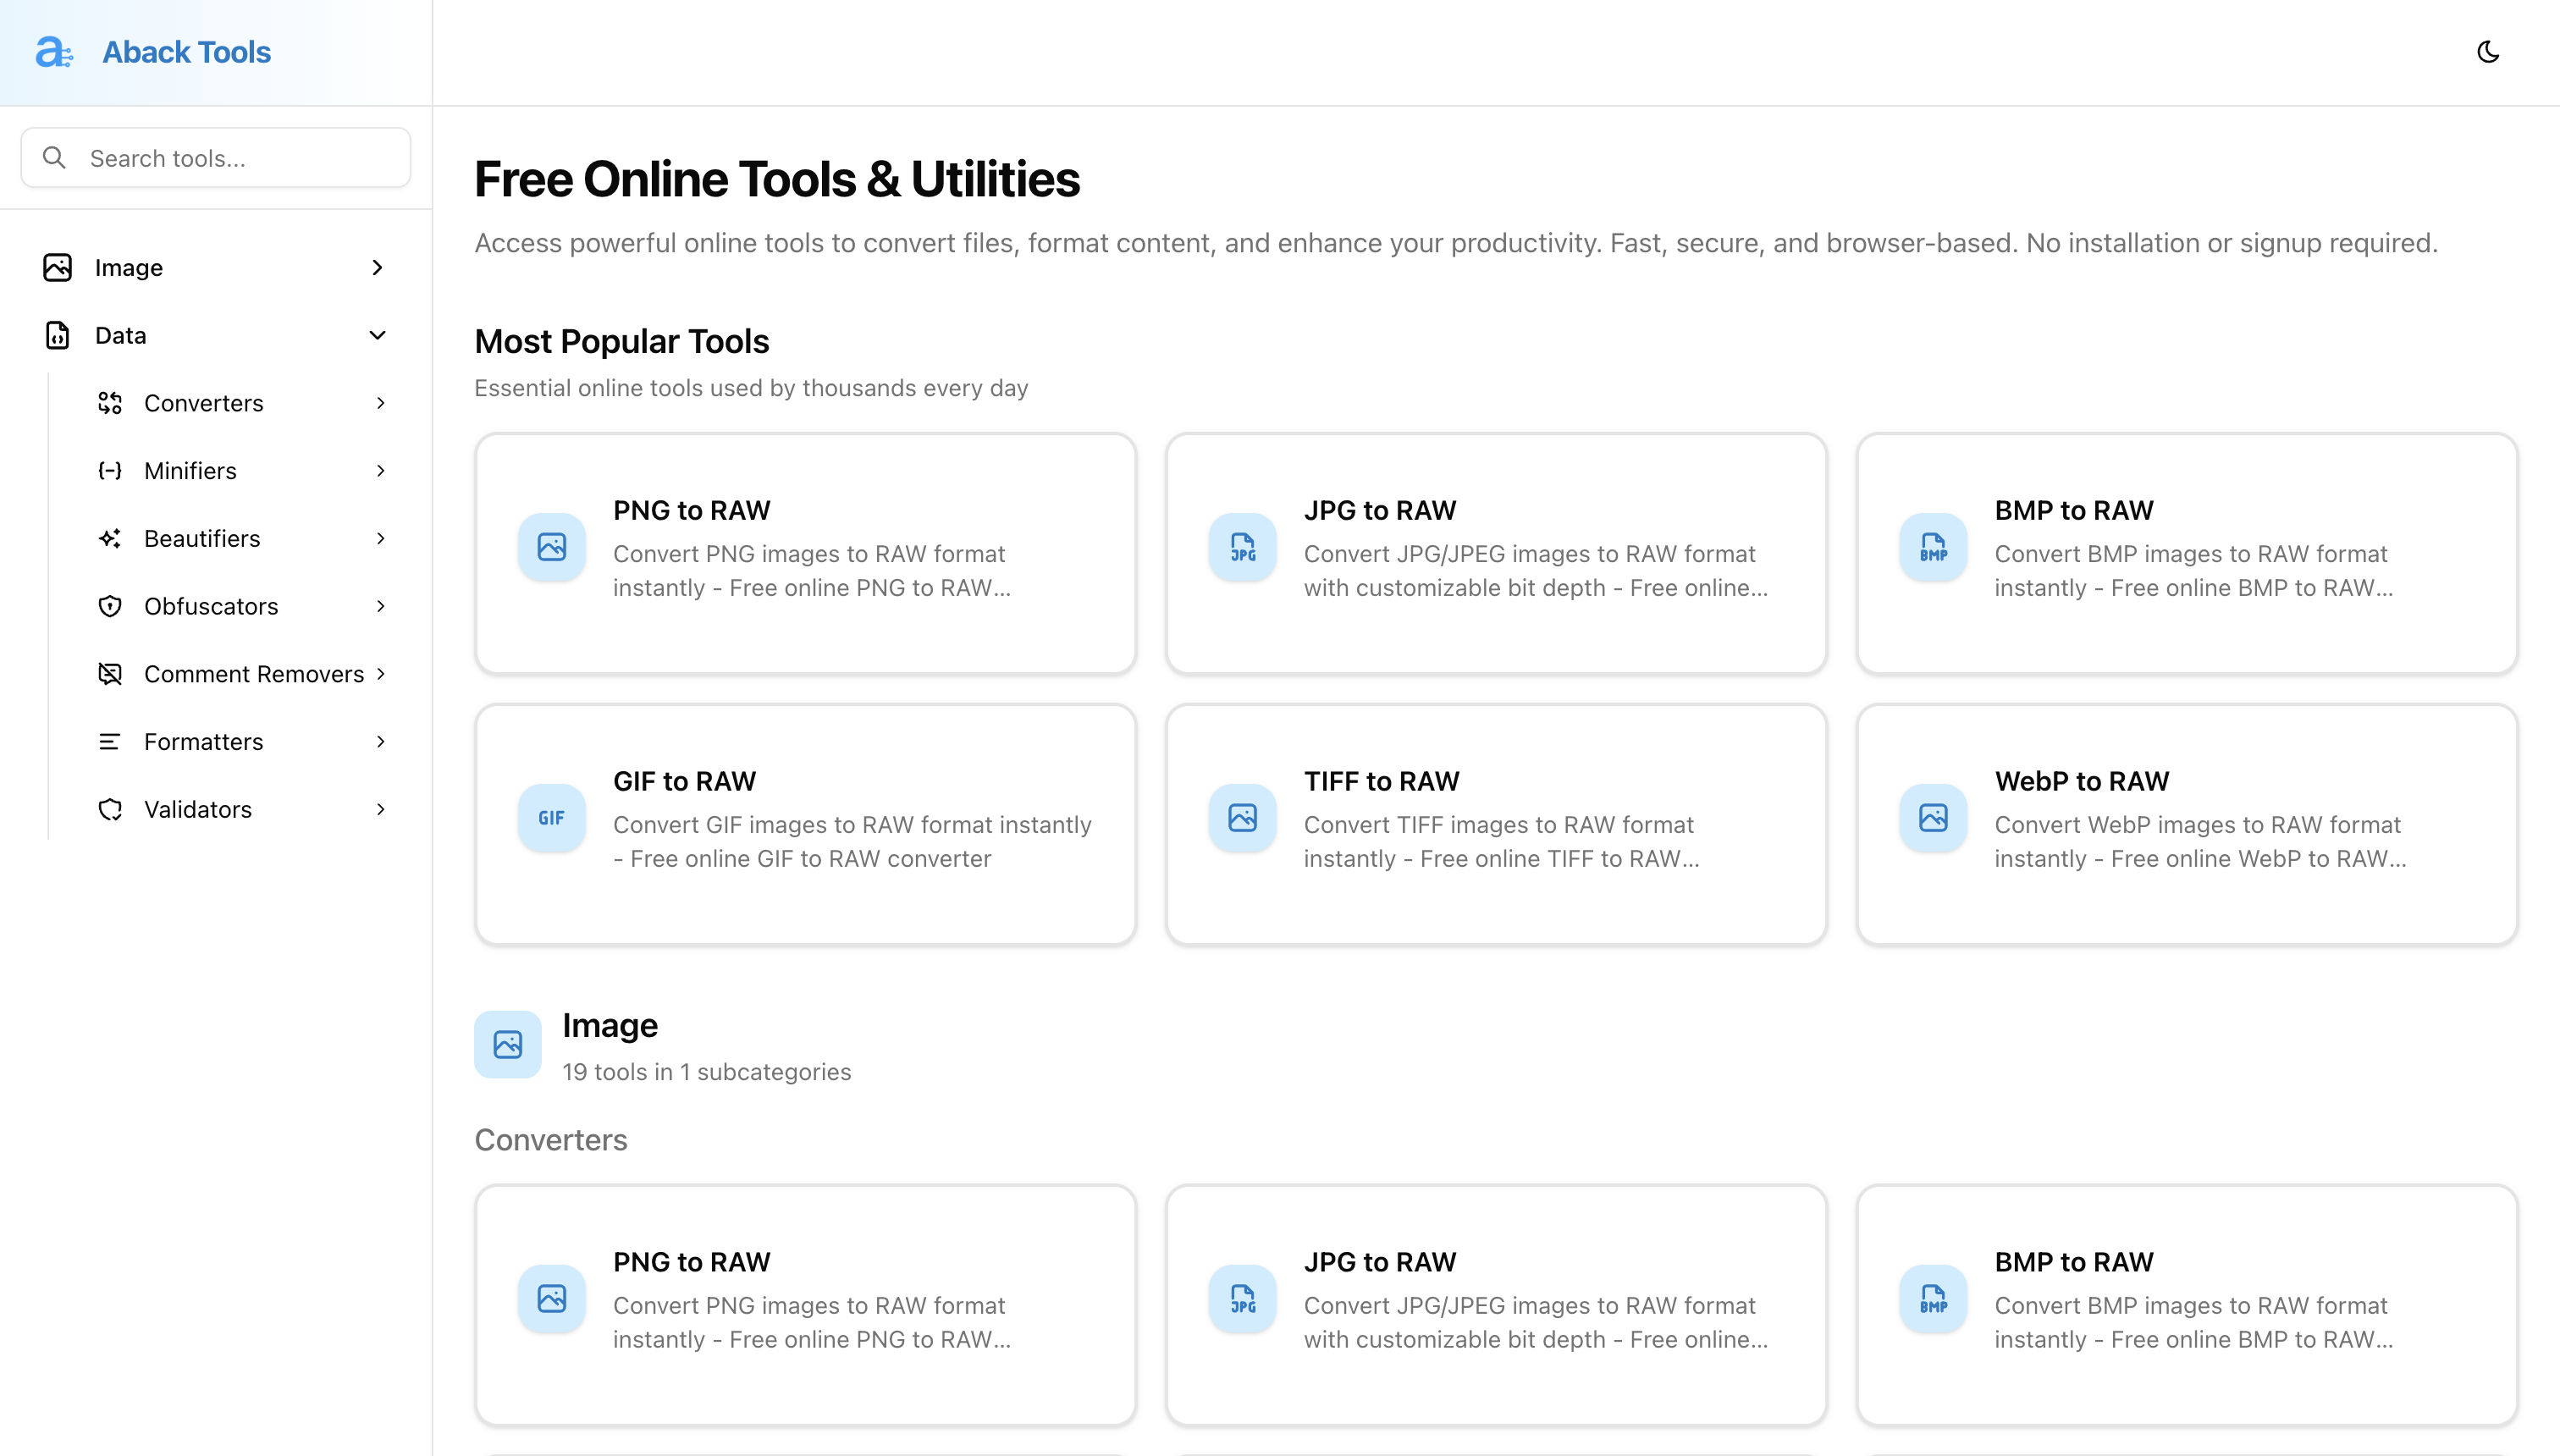Open the PNG to RAW converter card
The height and width of the screenshot is (1456, 2560).
tap(805, 553)
